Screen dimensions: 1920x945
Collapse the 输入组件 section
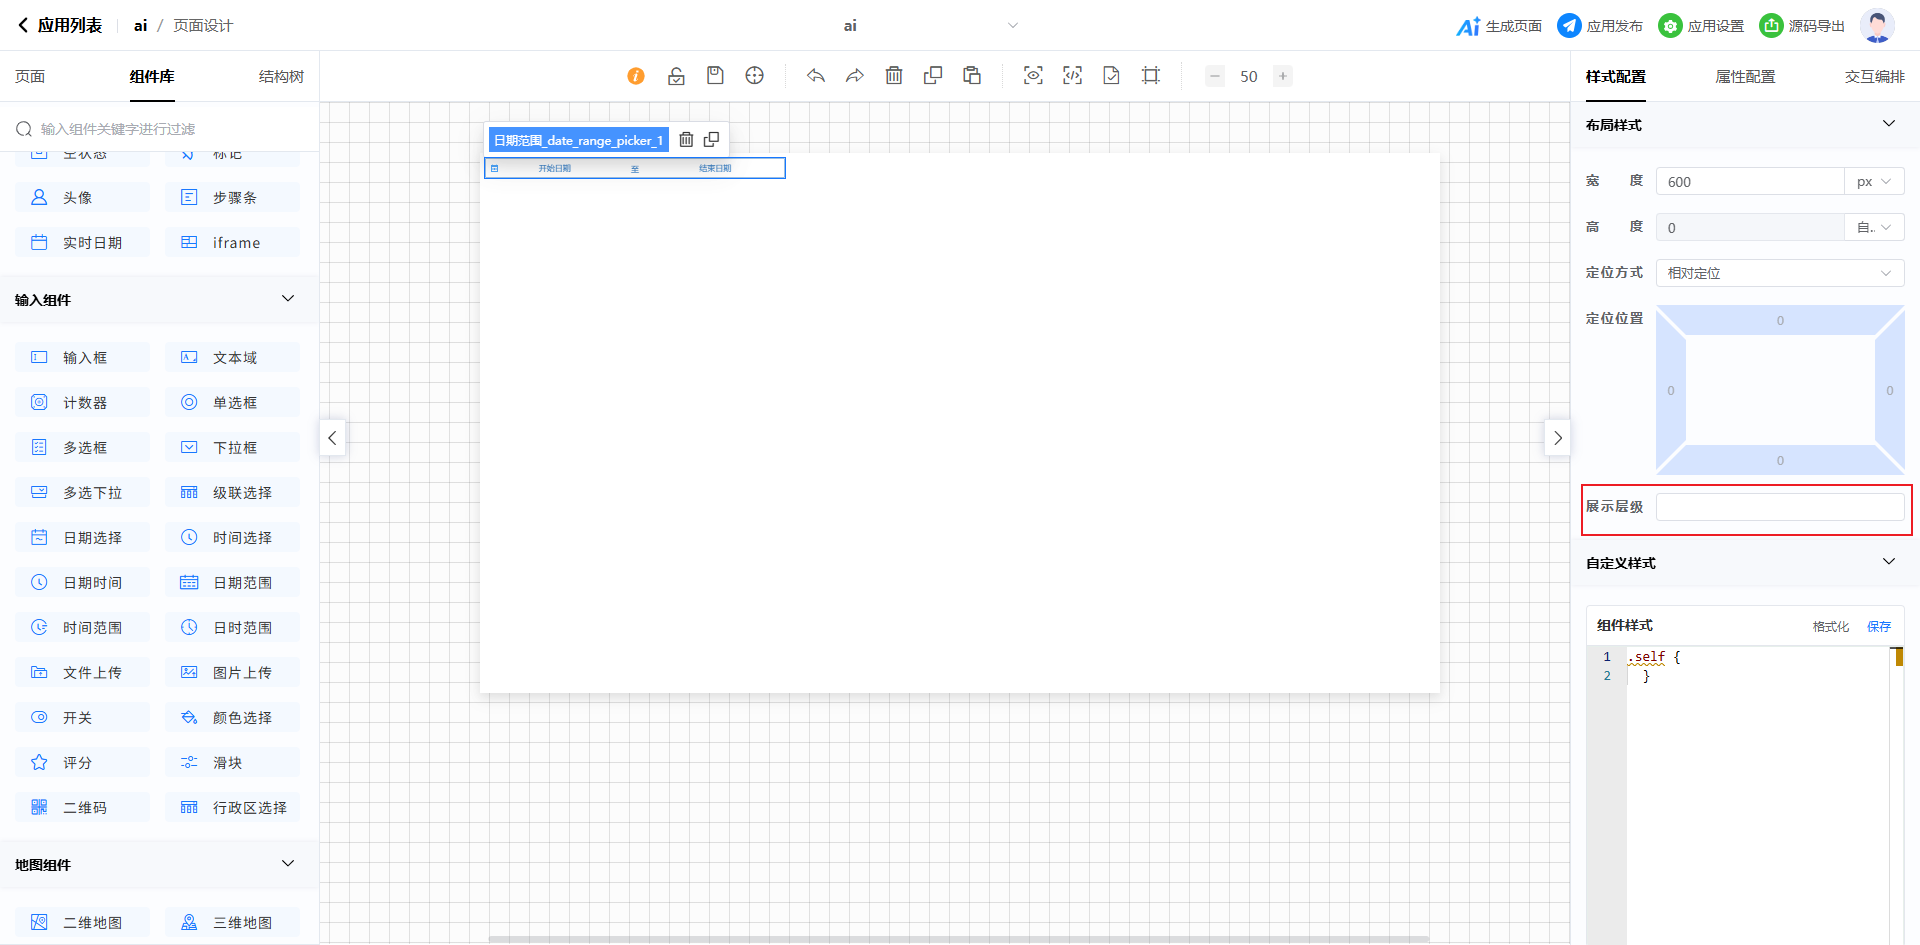pos(288,299)
